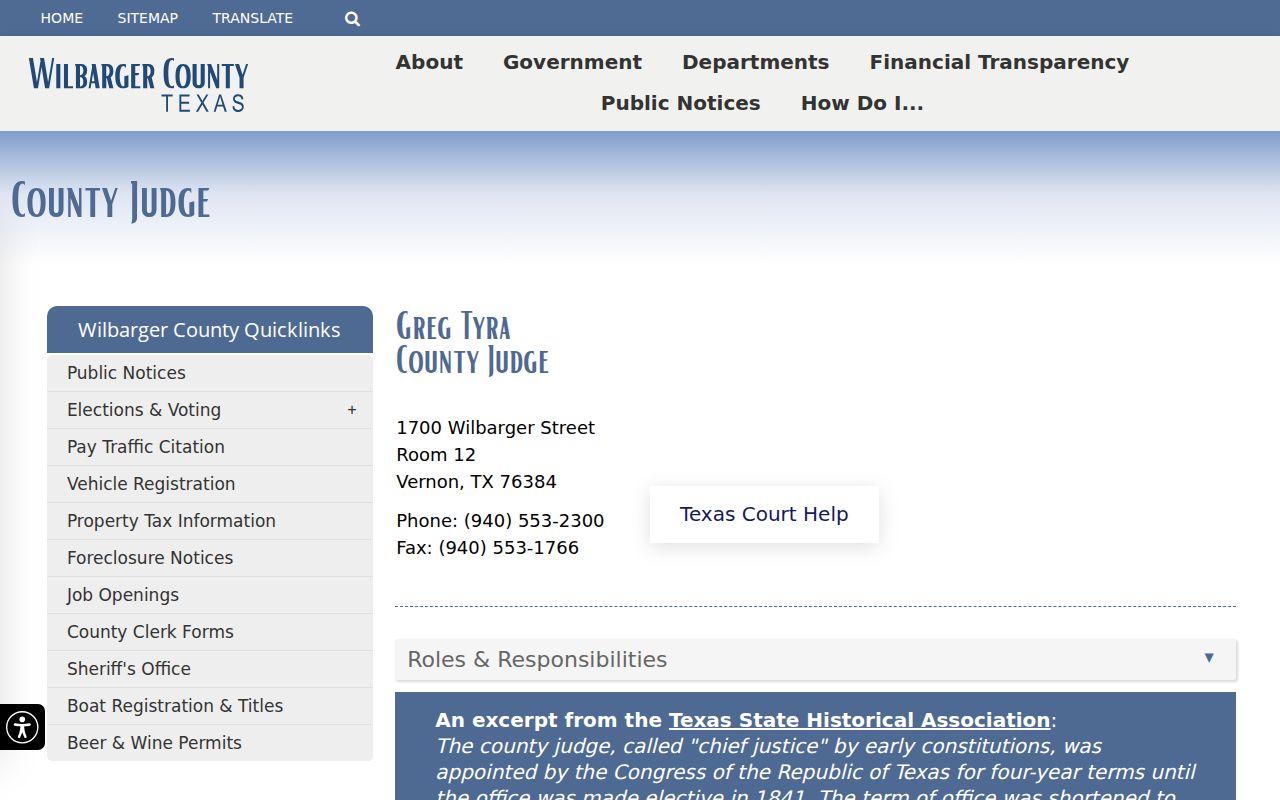Click the phone number (940) 553-2300
This screenshot has height=800, width=1280.
pos(534,521)
